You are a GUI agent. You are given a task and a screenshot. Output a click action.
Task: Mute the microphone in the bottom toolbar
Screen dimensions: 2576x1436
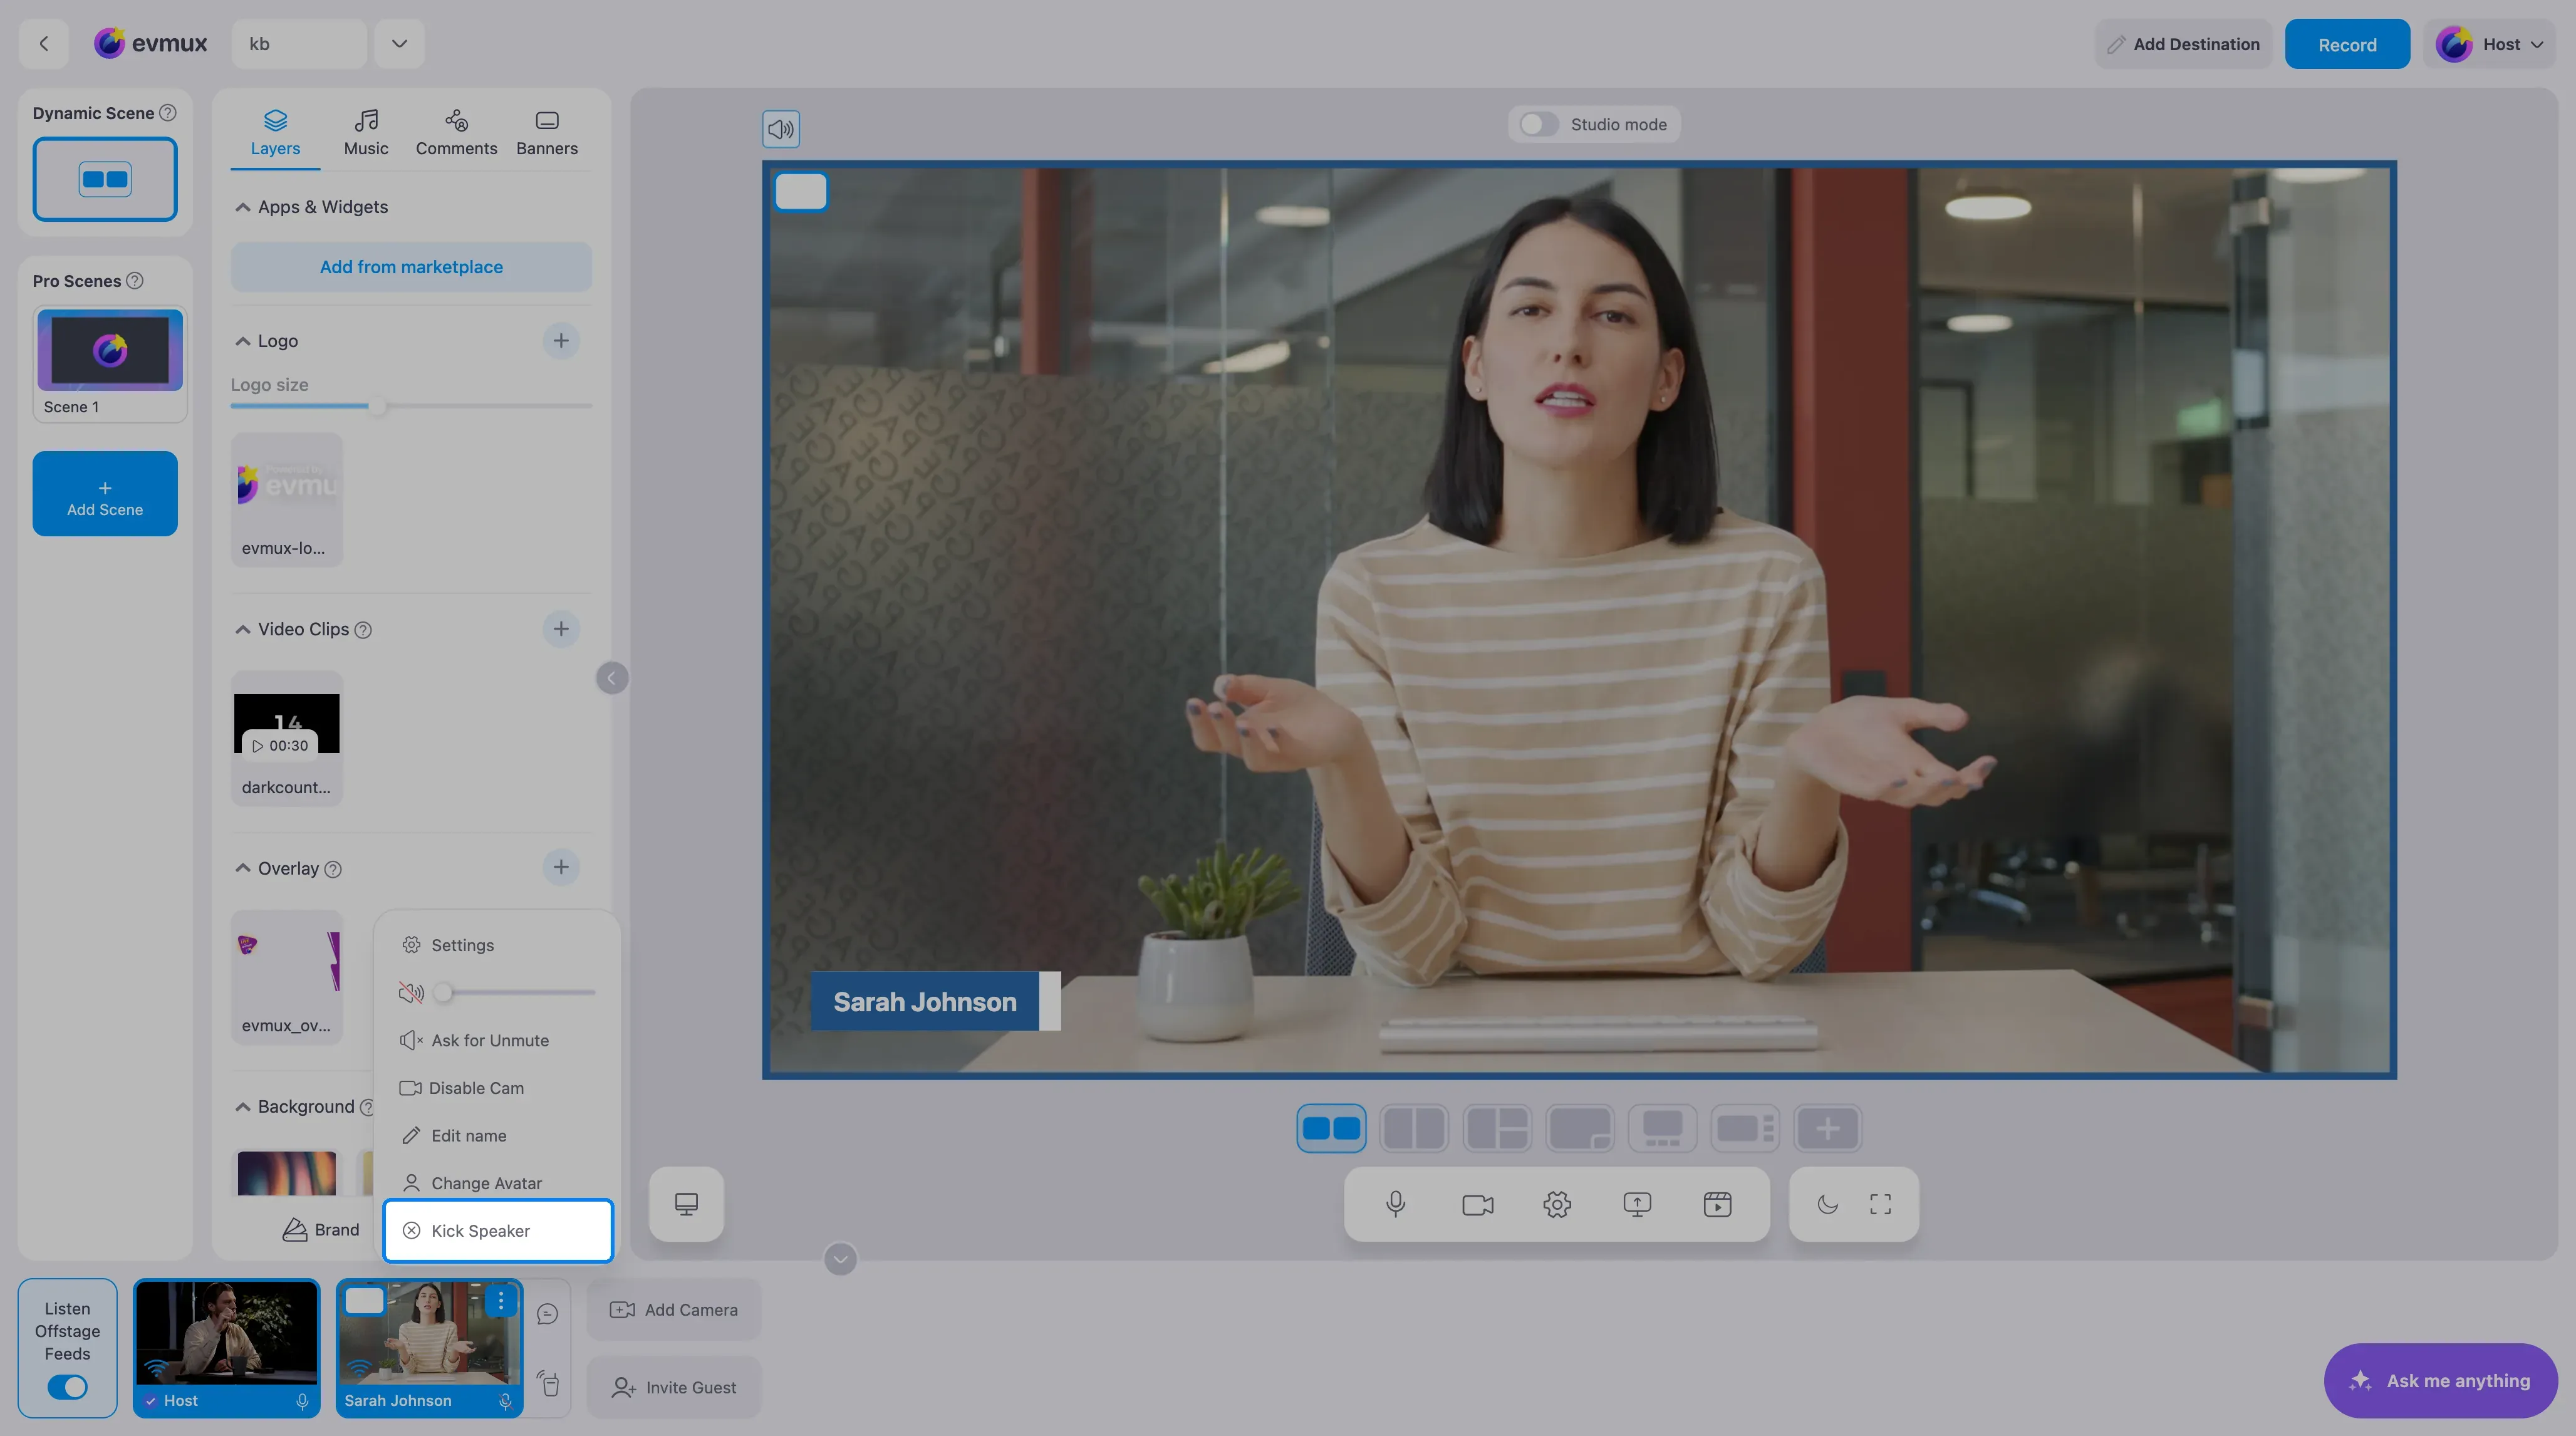[1395, 1204]
